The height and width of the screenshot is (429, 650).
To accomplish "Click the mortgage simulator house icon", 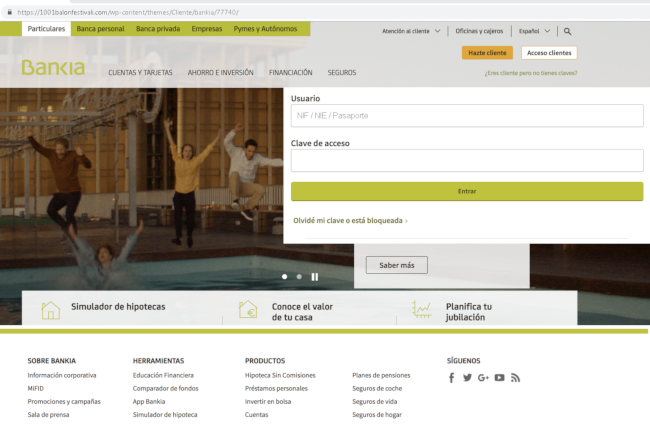I will (x=50, y=309).
